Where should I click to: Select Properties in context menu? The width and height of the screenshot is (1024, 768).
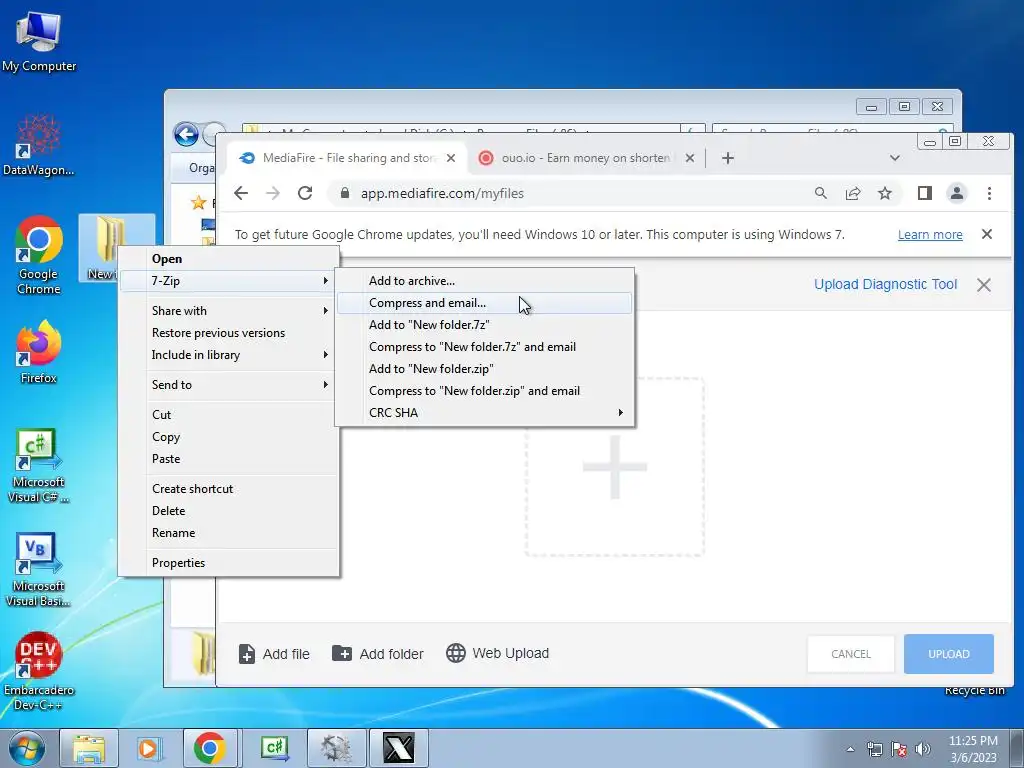(x=229, y=563)
